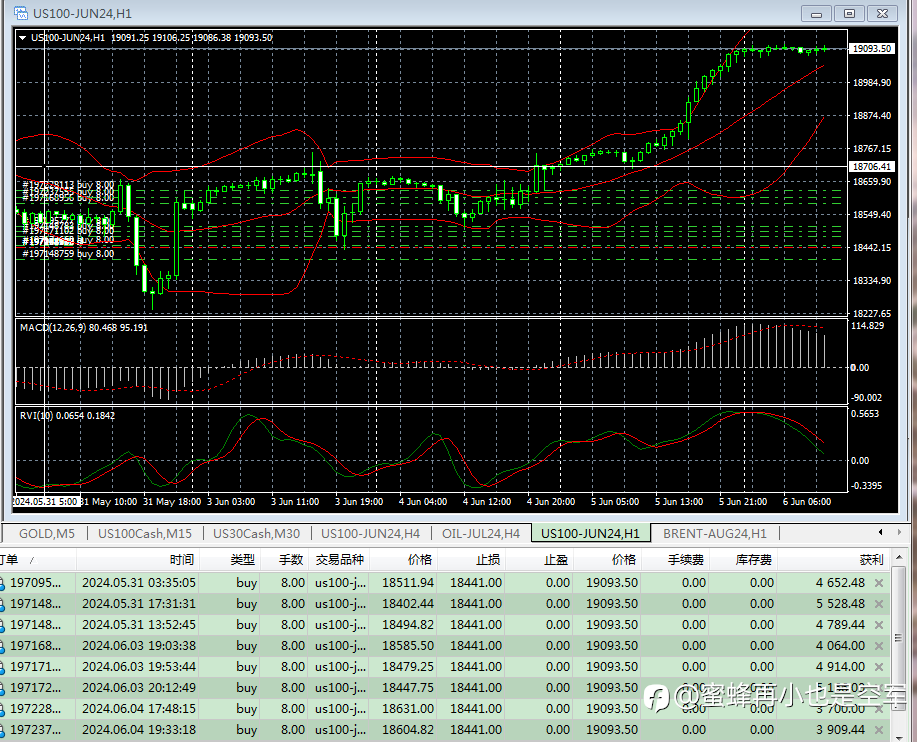
Task: Click the 类型 column header
Action: (242, 560)
